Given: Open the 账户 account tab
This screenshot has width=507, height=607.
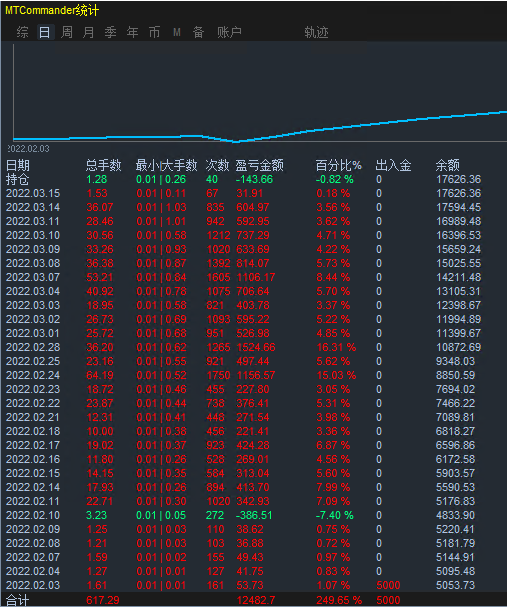Looking at the screenshot, I should 229,32.
